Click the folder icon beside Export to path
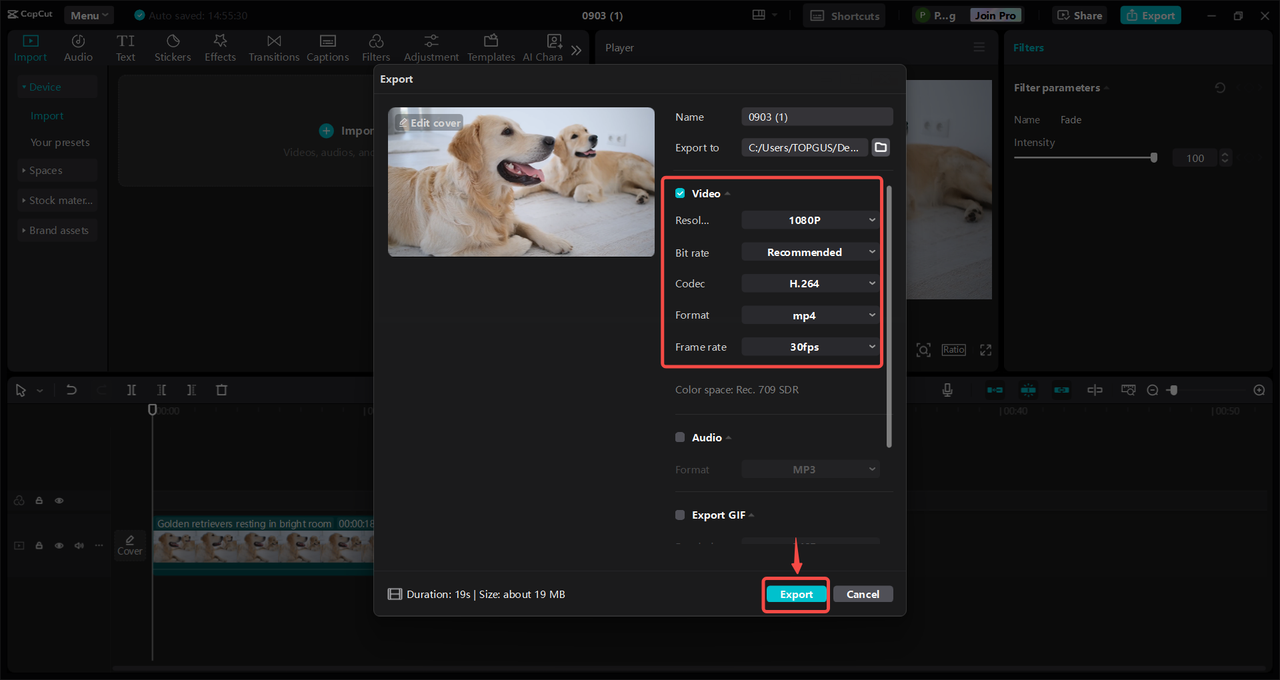The width and height of the screenshot is (1280, 680). point(880,147)
